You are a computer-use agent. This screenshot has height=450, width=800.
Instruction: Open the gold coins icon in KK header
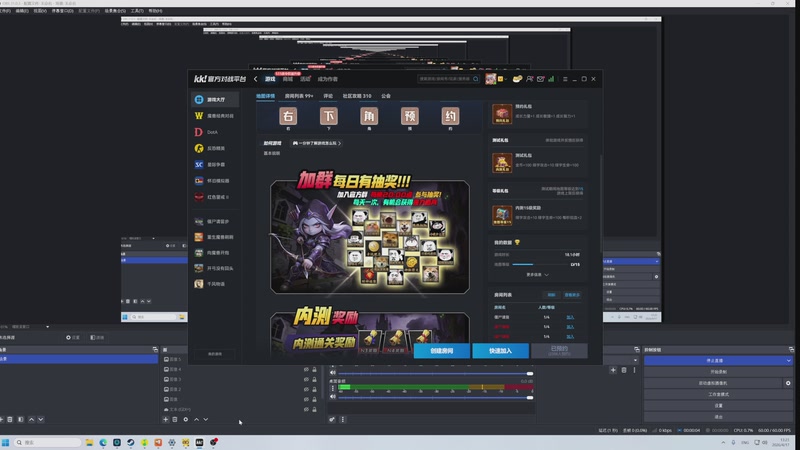pos(517,79)
